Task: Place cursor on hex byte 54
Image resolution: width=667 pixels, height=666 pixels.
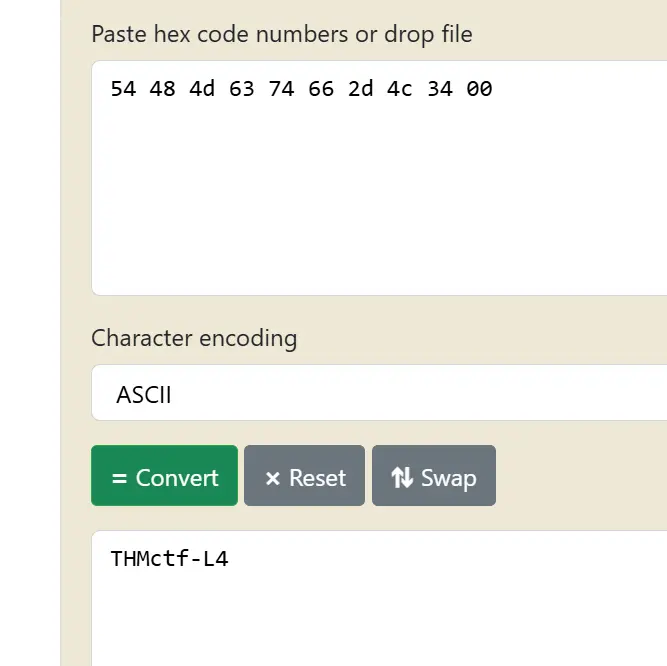Action: (123, 89)
